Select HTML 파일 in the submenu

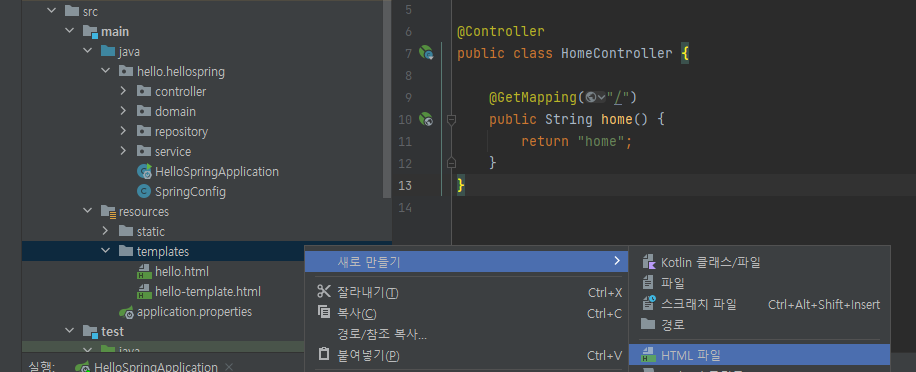click(759, 354)
